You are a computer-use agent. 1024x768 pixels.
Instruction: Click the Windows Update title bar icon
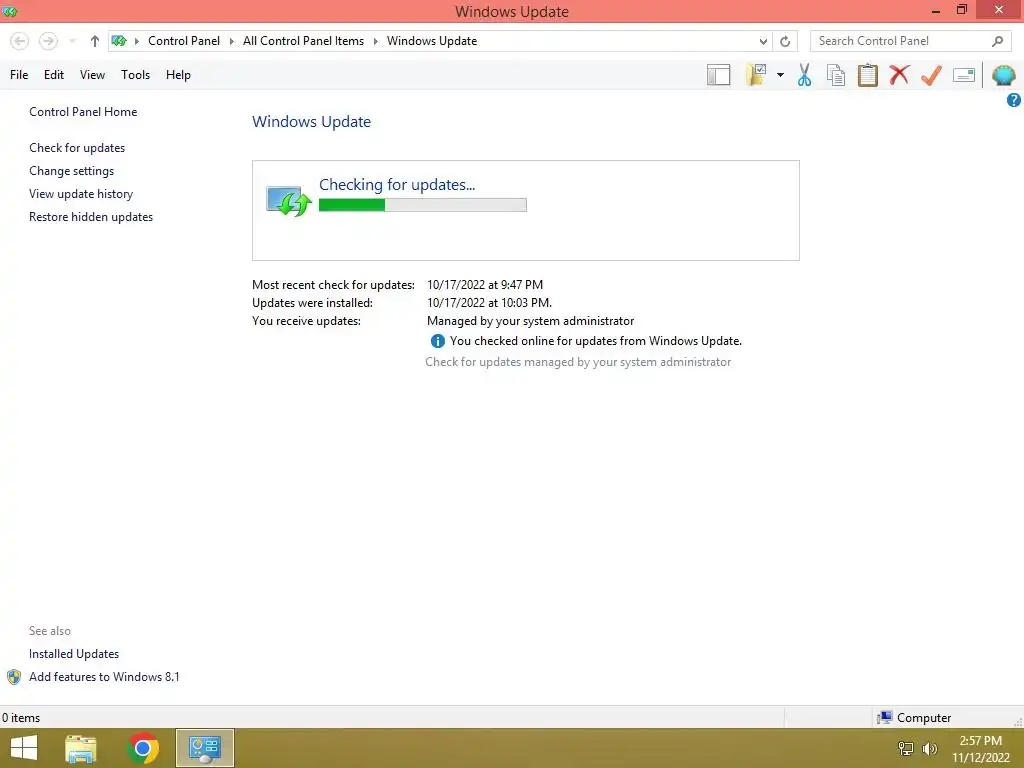10,11
